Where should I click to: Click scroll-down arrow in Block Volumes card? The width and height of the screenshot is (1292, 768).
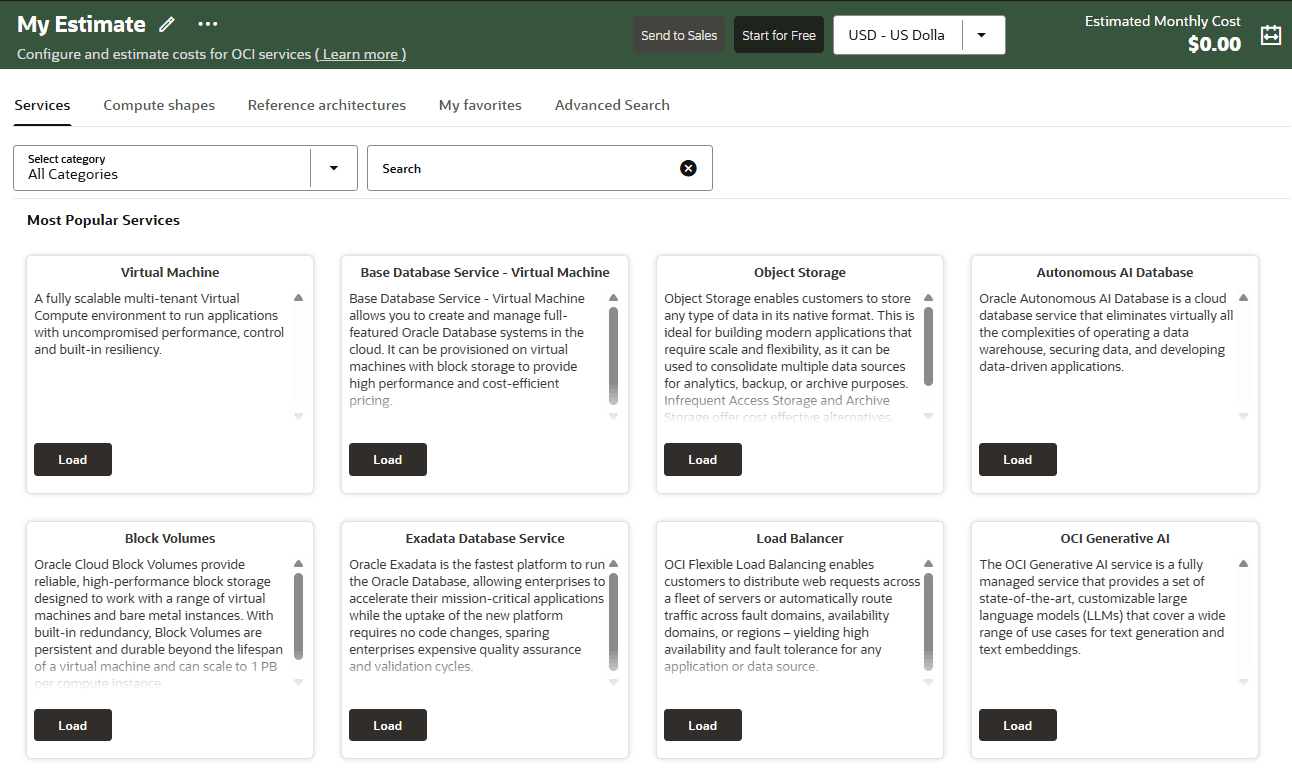[298, 682]
